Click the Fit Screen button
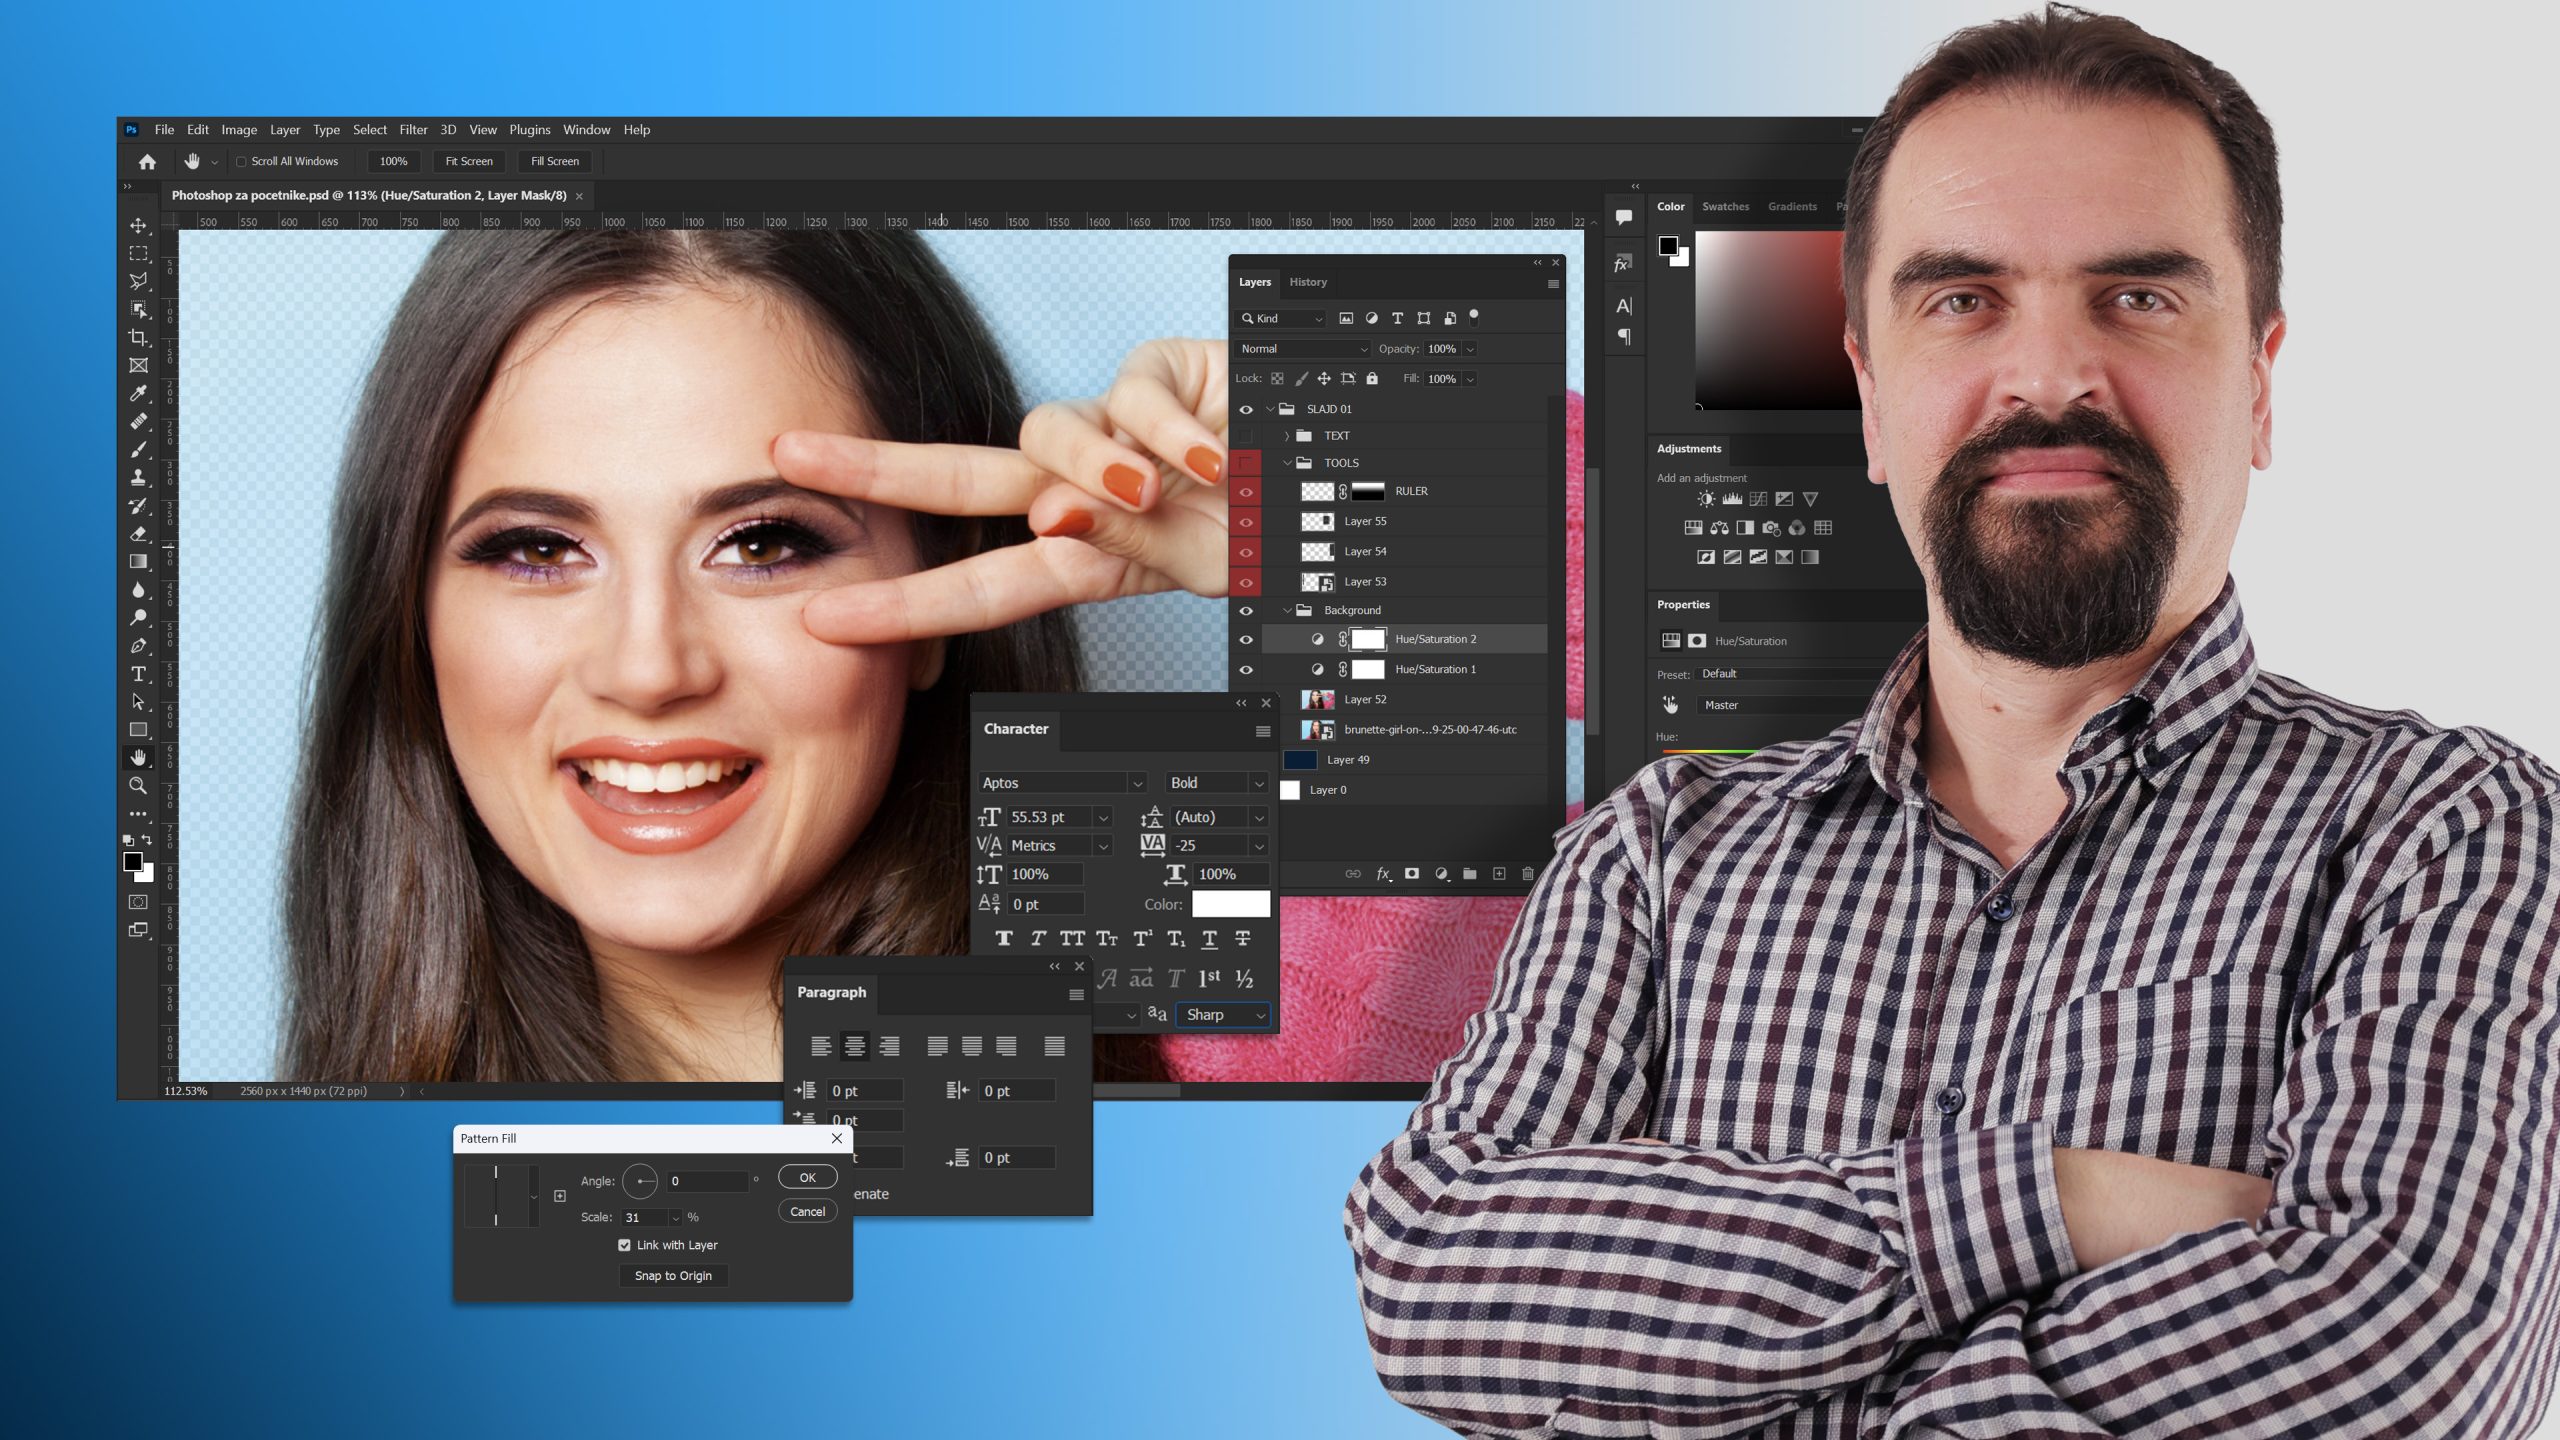The image size is (2560, 1440). point(468,161)
